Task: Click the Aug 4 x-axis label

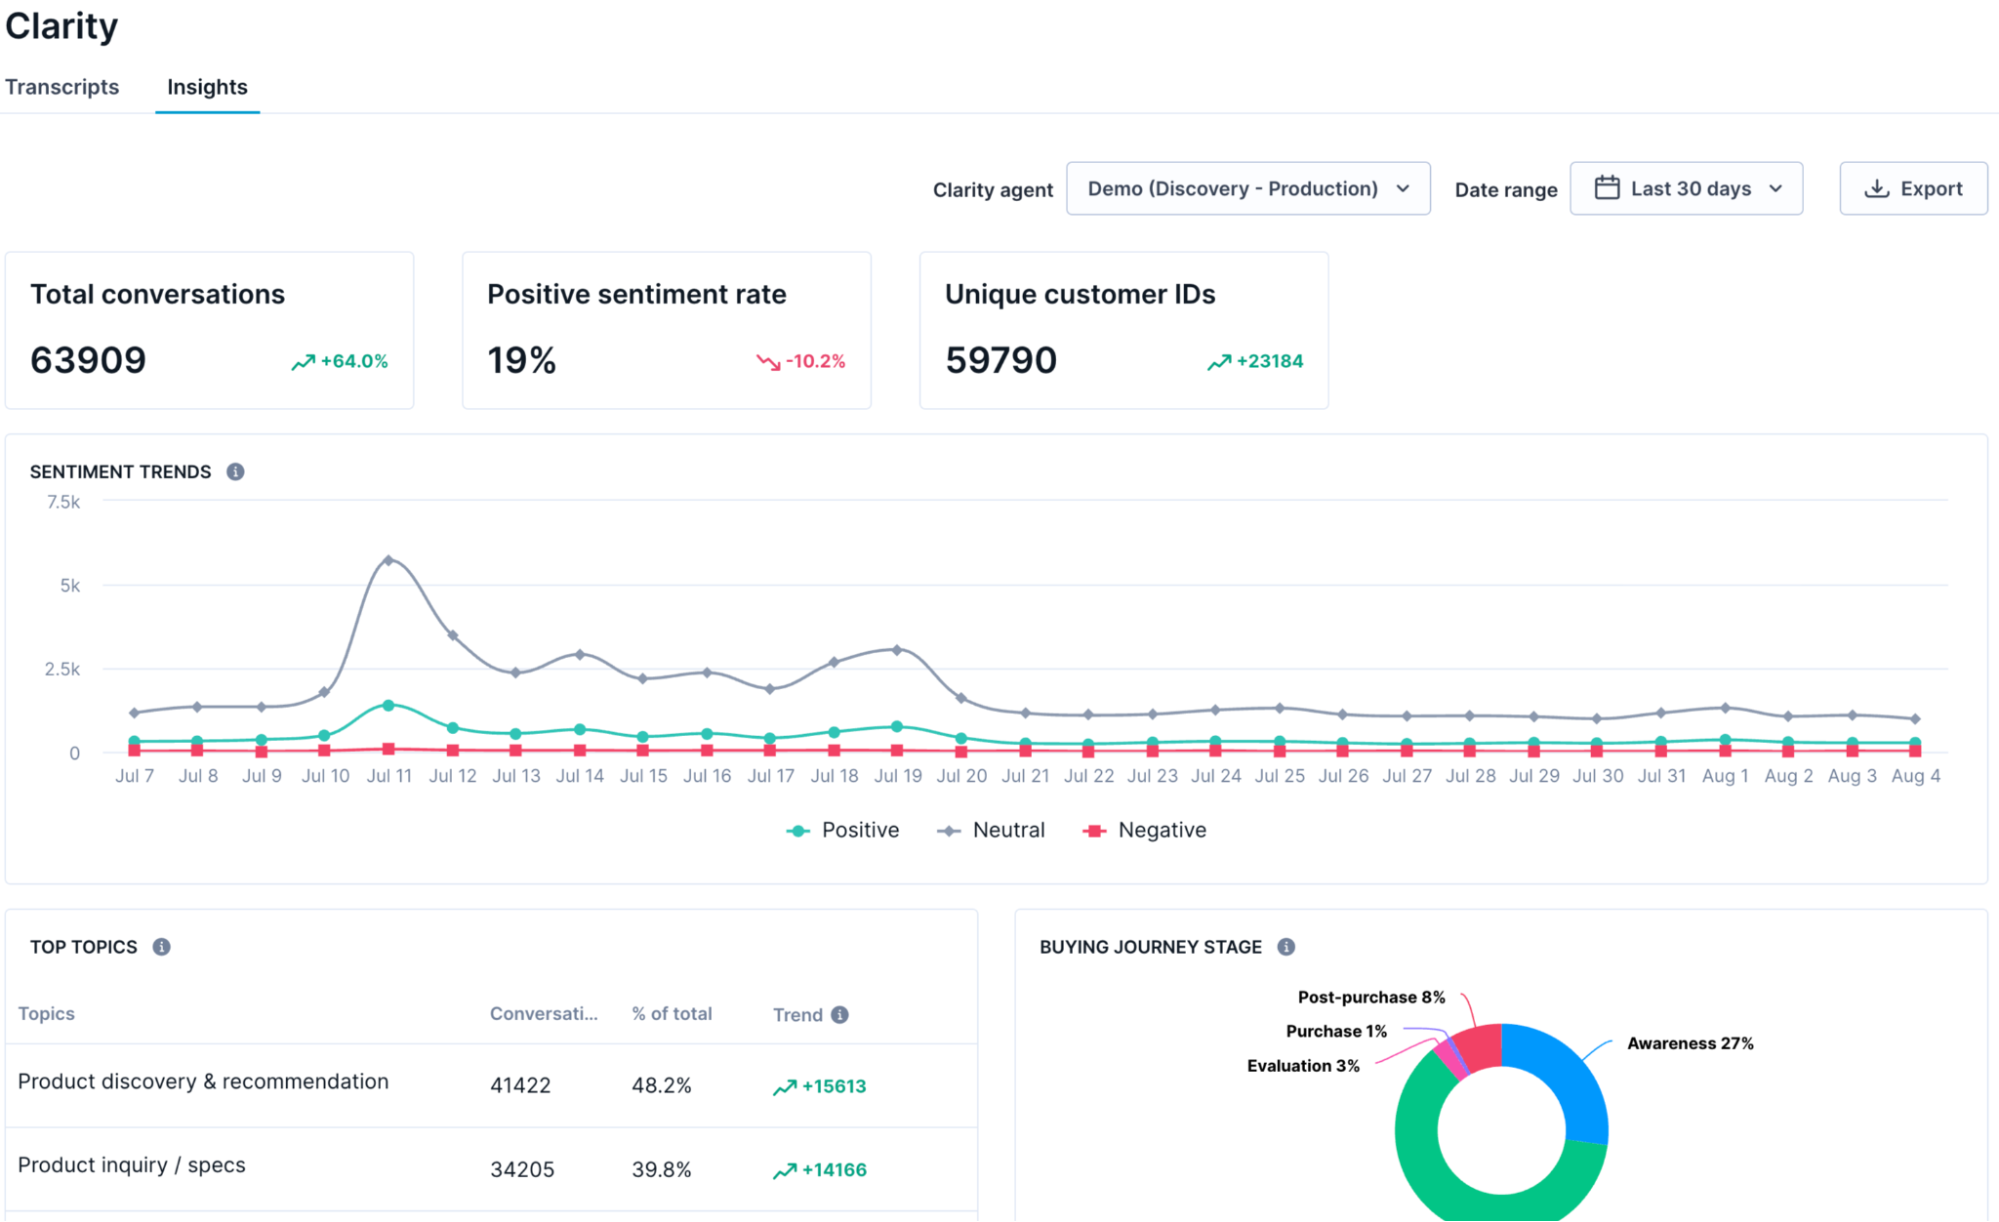Action: (1915, 776)
